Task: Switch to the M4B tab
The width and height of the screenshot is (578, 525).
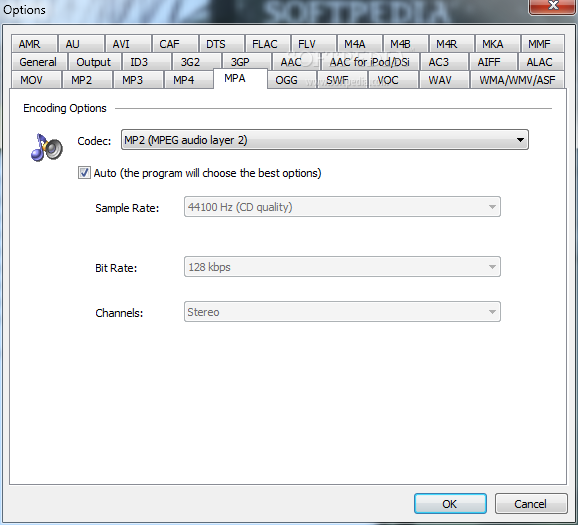Action: (406, 44)
